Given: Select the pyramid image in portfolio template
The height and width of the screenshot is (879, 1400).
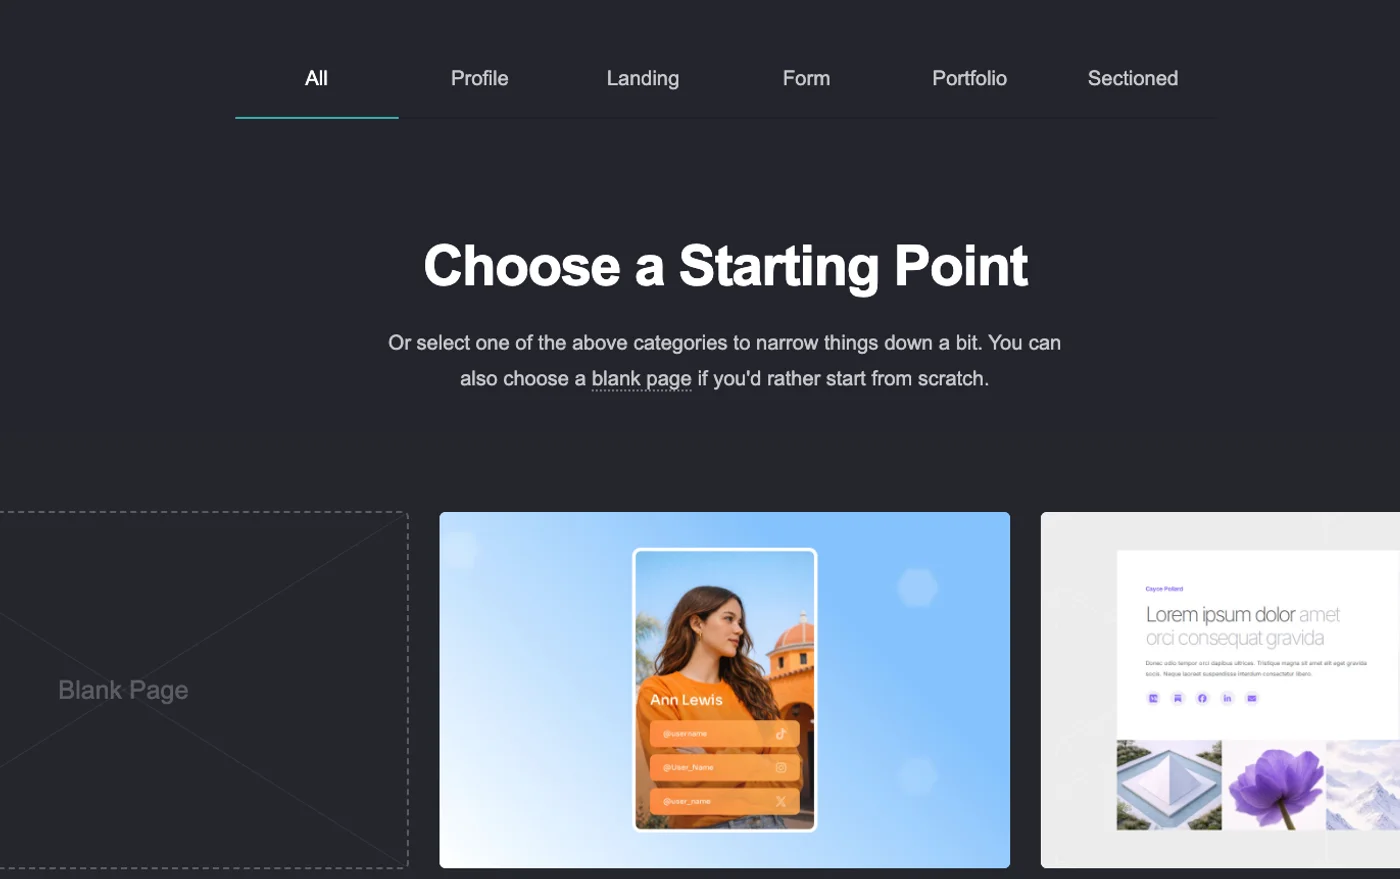Looking at the screenshot, I should (x=1169, y=785).
